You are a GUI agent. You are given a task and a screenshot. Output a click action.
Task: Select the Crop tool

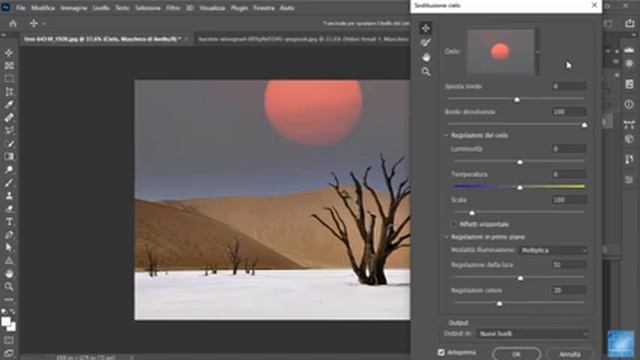(x=9, y=91)
